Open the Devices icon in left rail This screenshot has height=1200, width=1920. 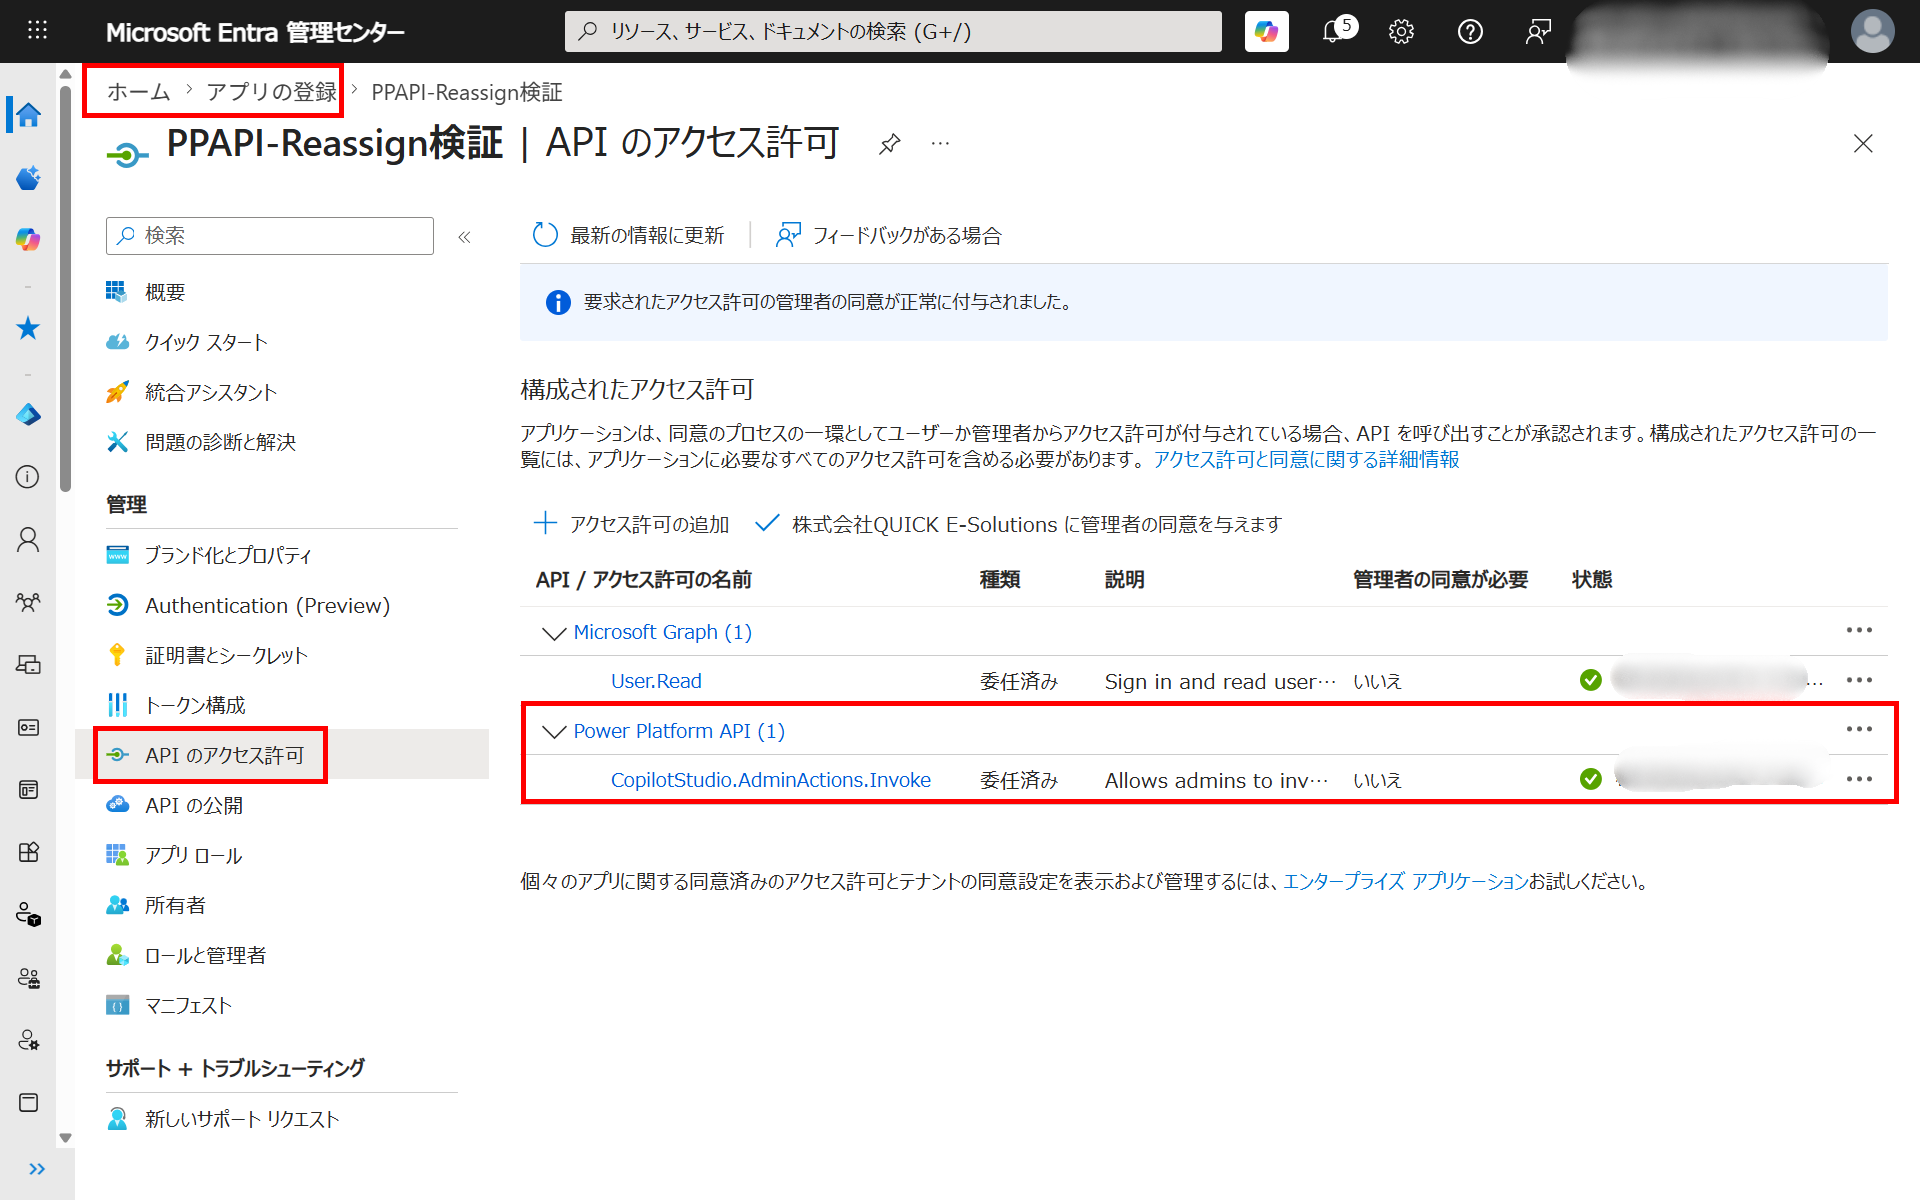click(28, 664)
